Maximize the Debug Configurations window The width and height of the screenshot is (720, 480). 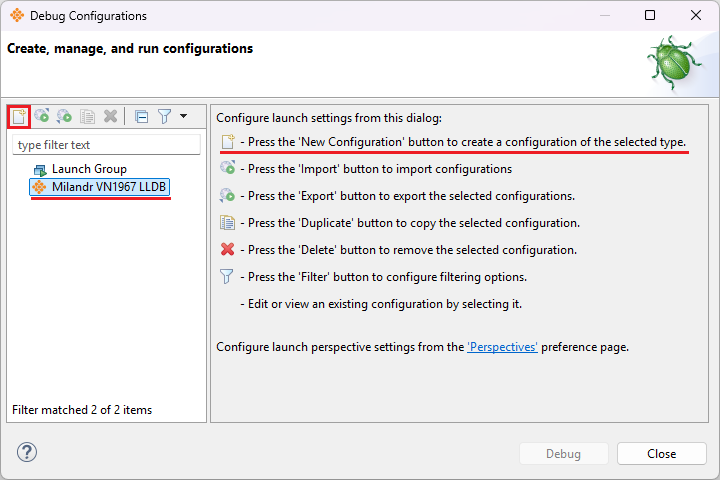(650, 16)
